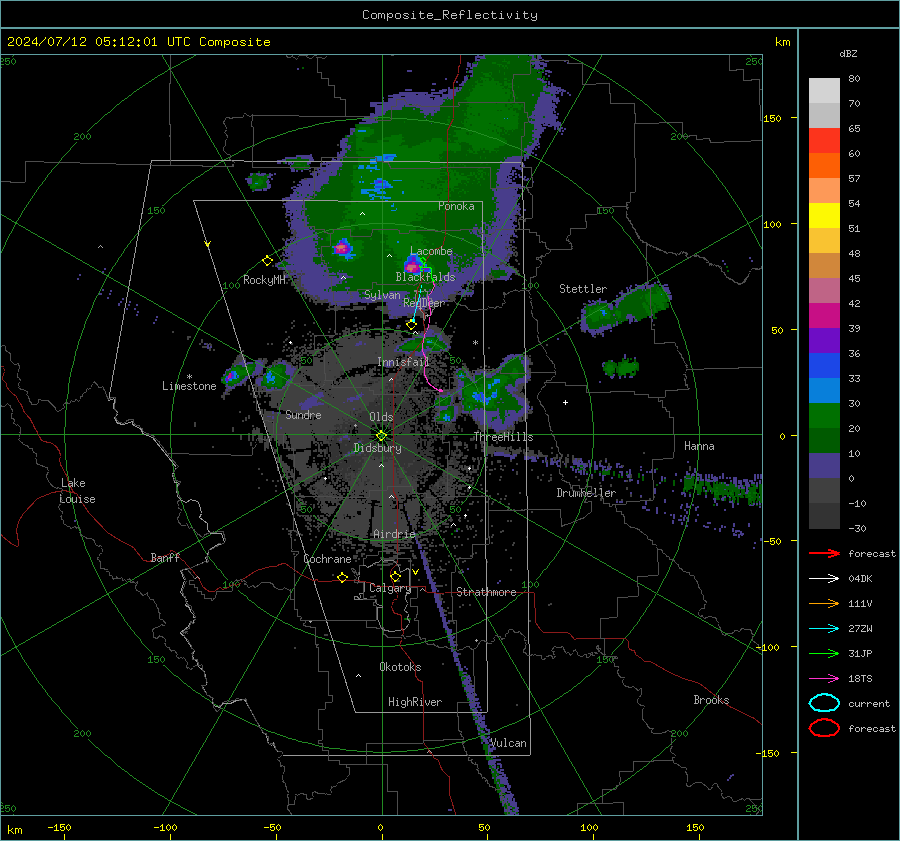Click the Strathmore town label
Image resolution: width=900 pixels, height=841 pixels.
[486, 592]
